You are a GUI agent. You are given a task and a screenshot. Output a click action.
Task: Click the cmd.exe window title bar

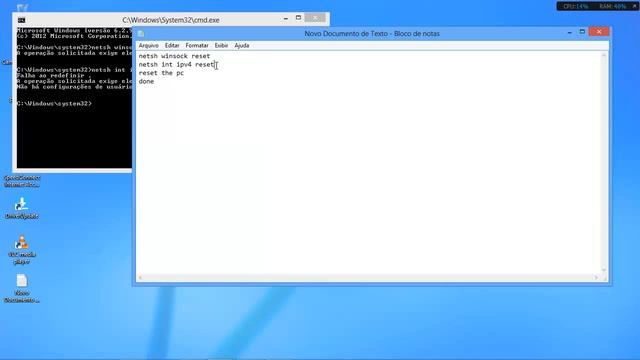tap(171, 20)
